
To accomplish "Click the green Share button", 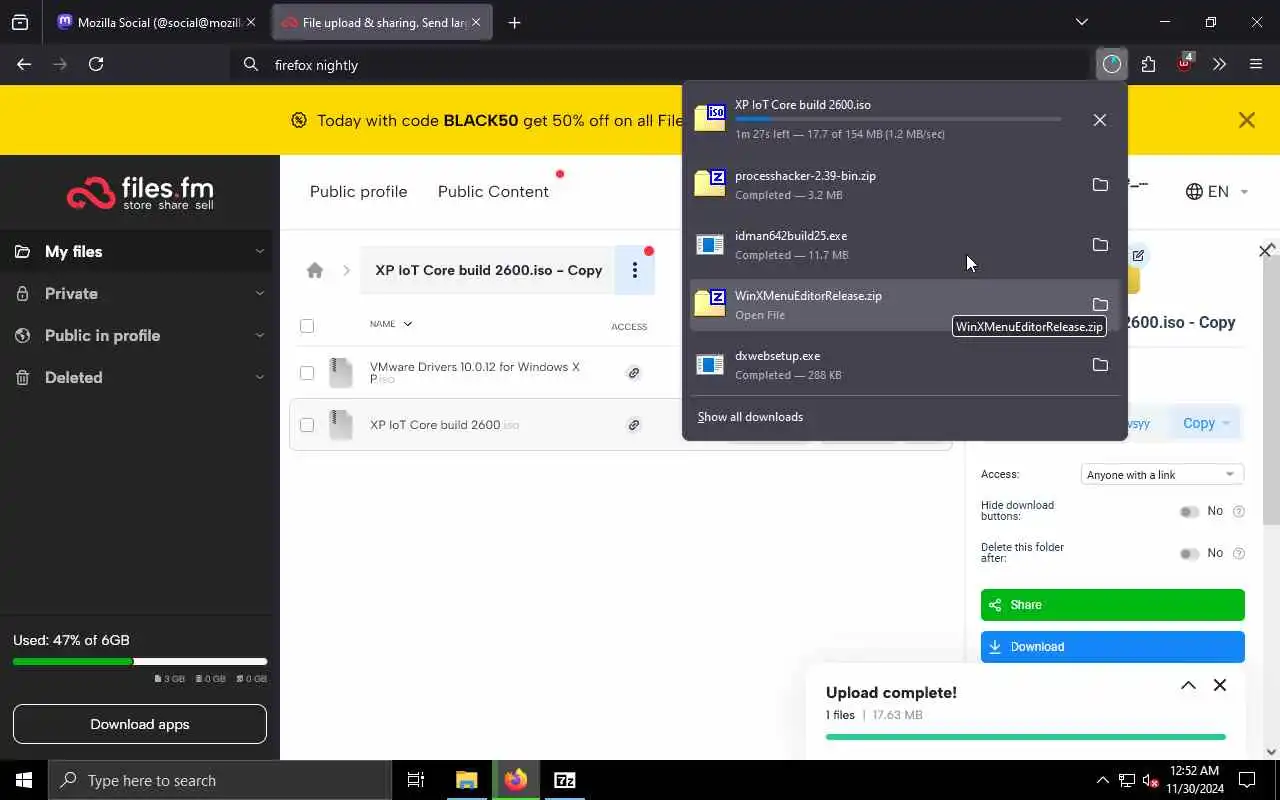I will point(1112,605).
